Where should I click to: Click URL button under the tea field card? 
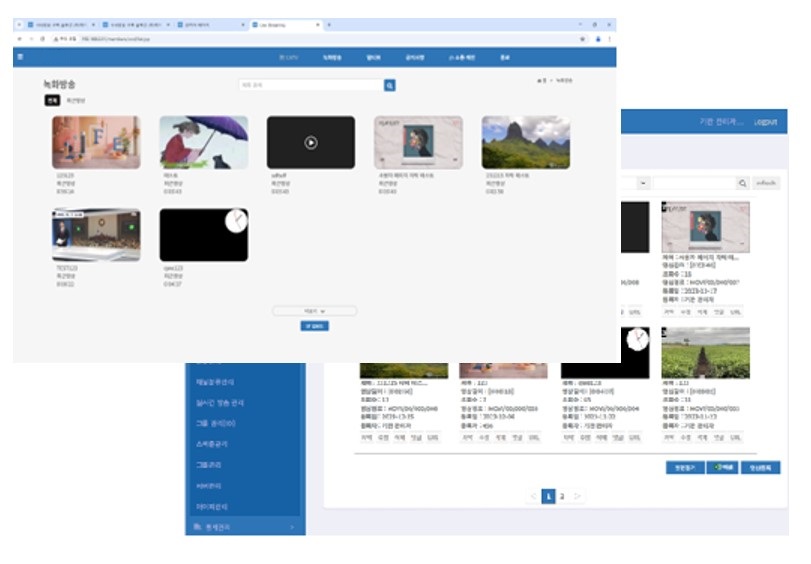click(x=735, y=438)
